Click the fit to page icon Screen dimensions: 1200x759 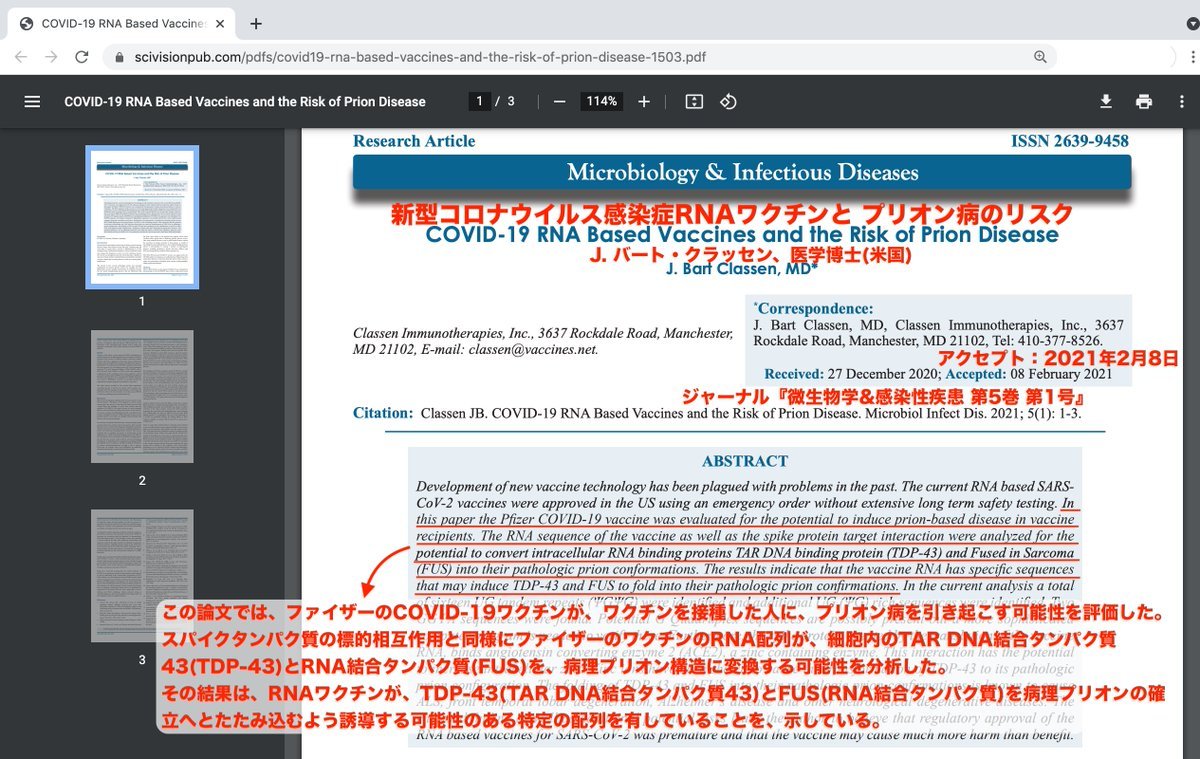[x=694, y=101]
